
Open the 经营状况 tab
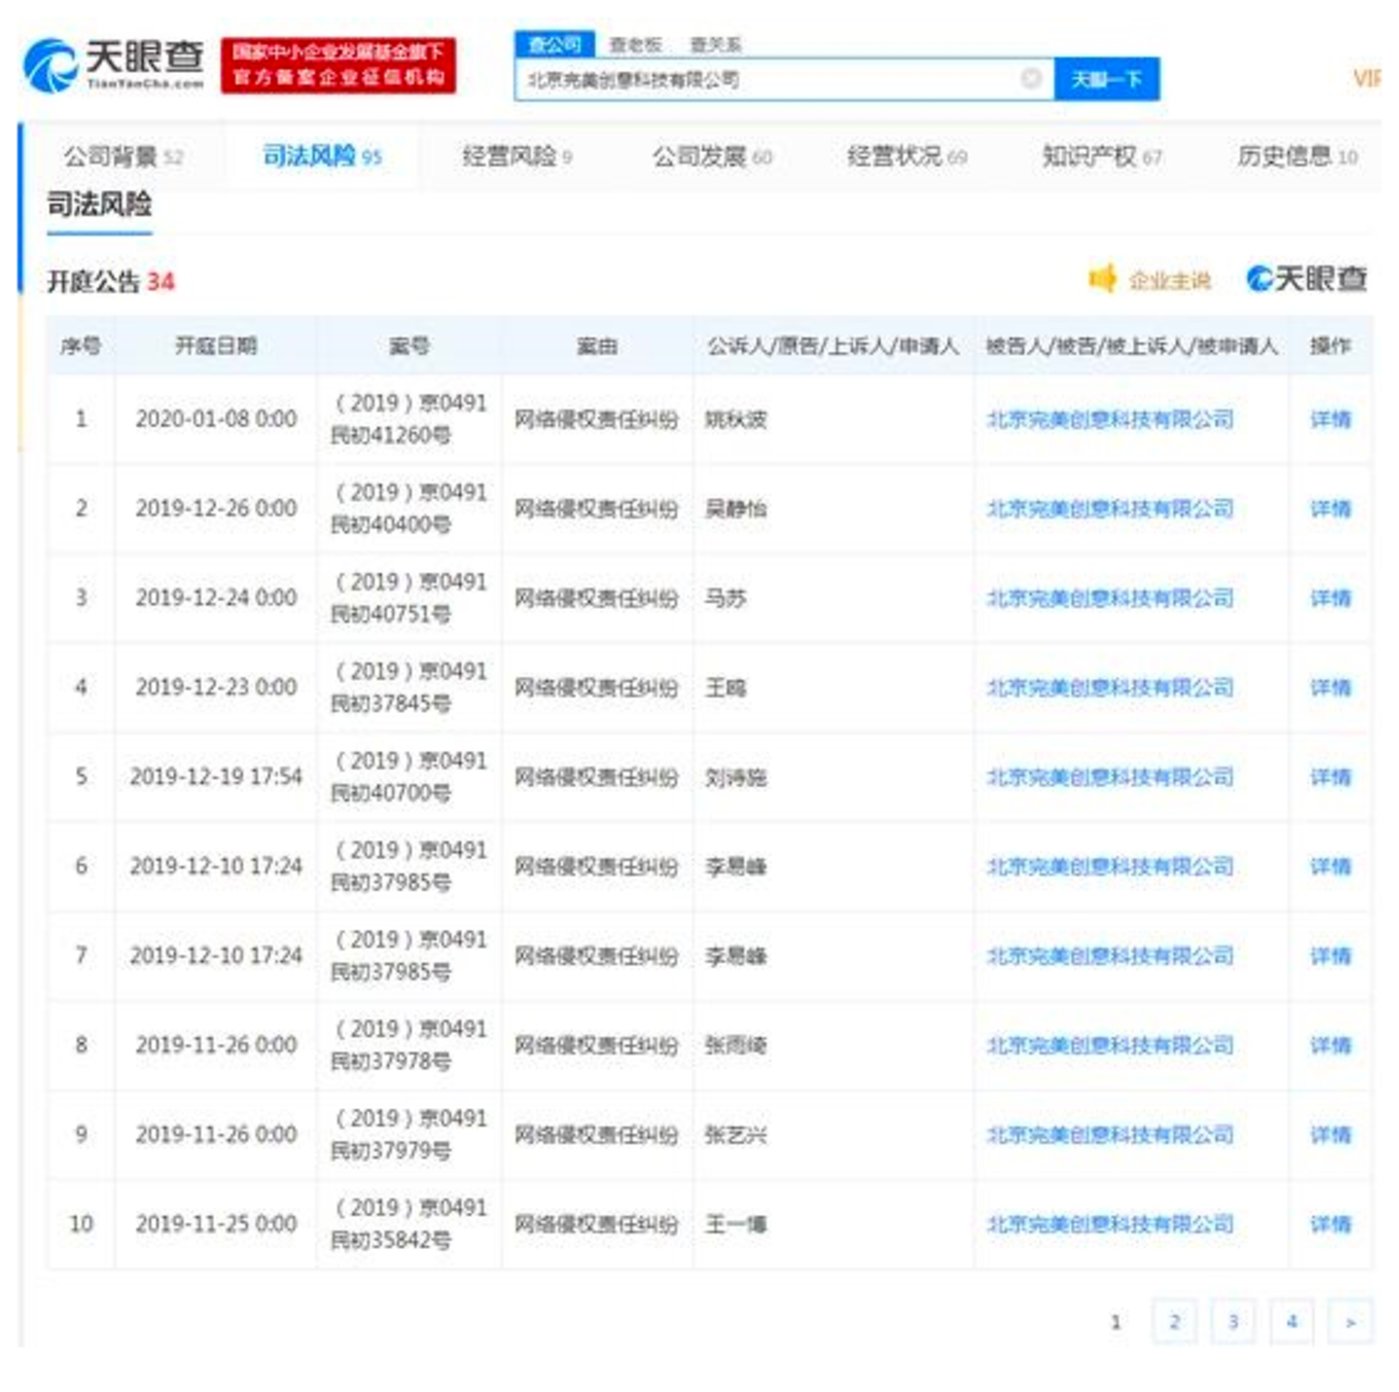click(x=907, y=156)
